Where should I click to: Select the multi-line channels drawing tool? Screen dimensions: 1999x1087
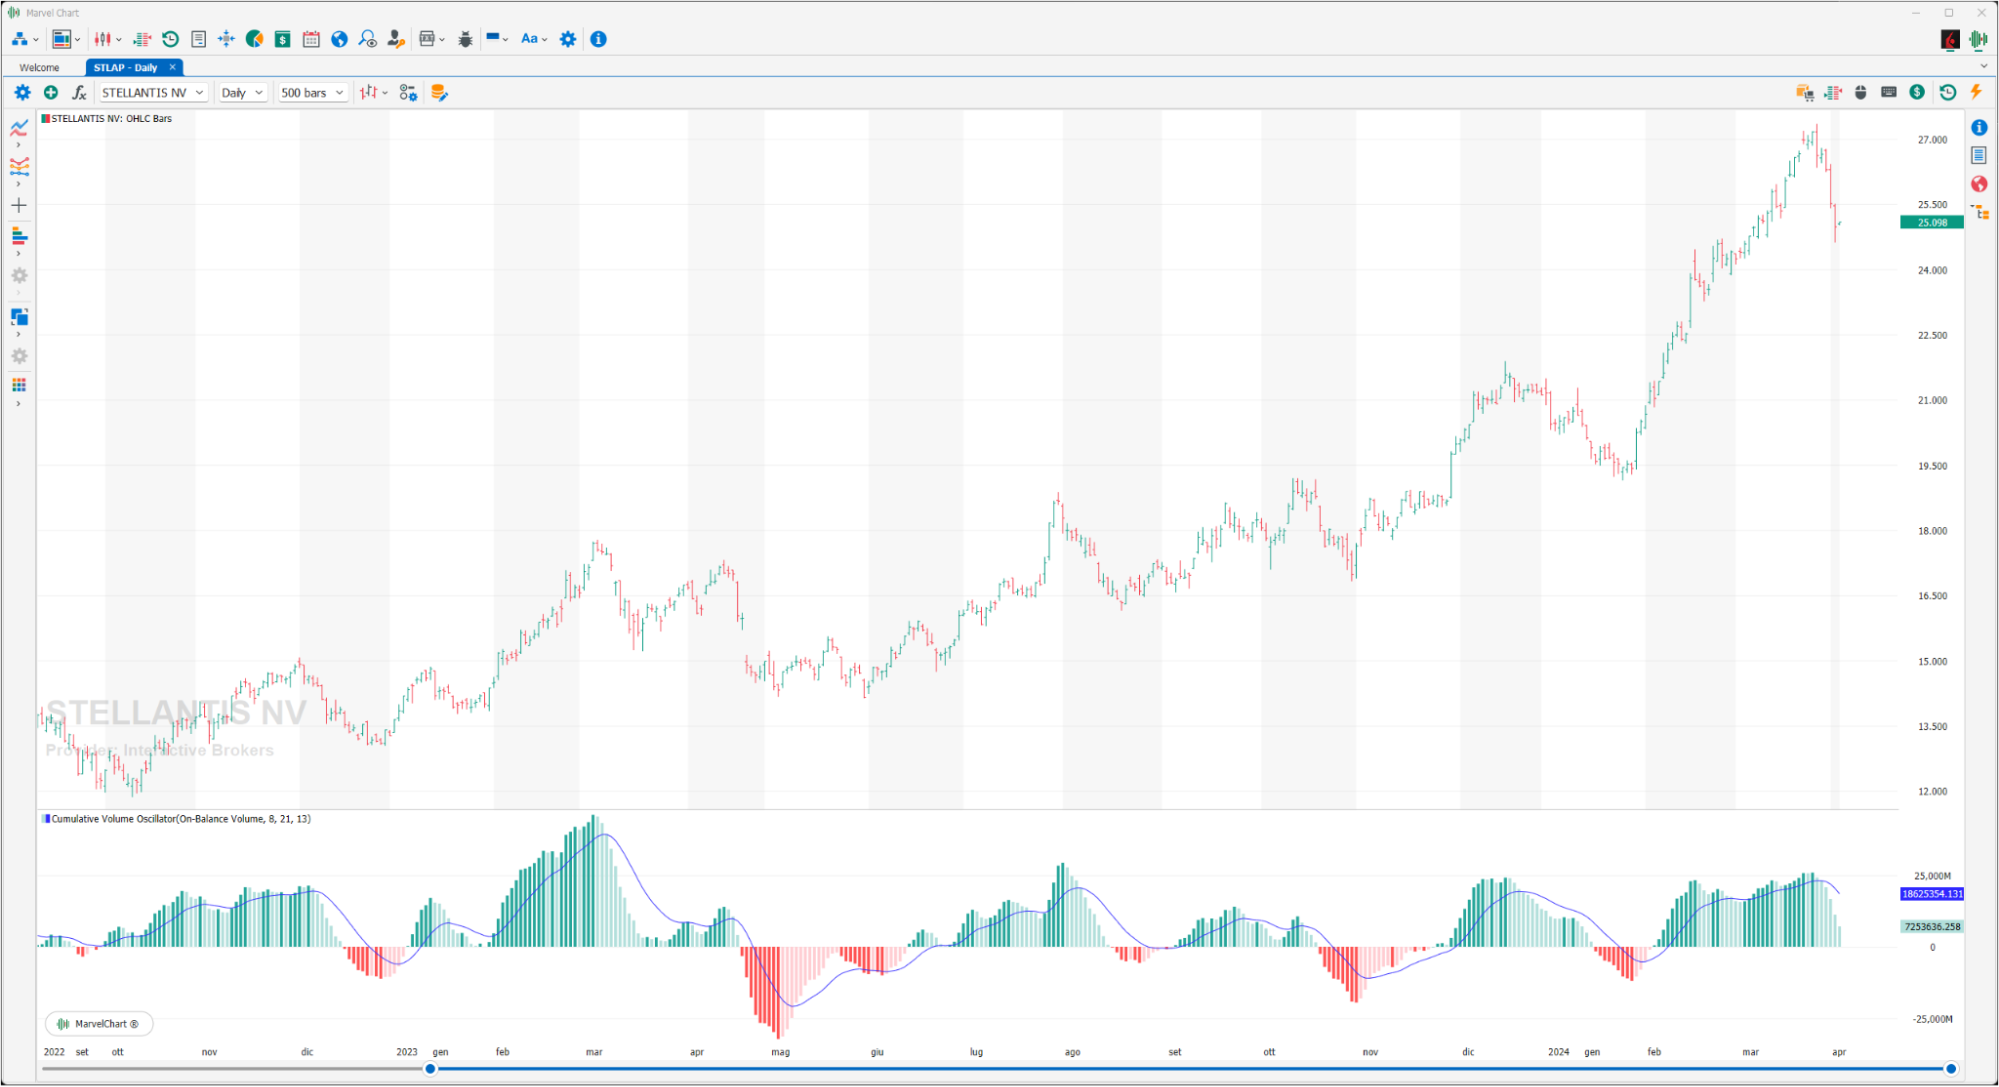[x=19, y=166]
